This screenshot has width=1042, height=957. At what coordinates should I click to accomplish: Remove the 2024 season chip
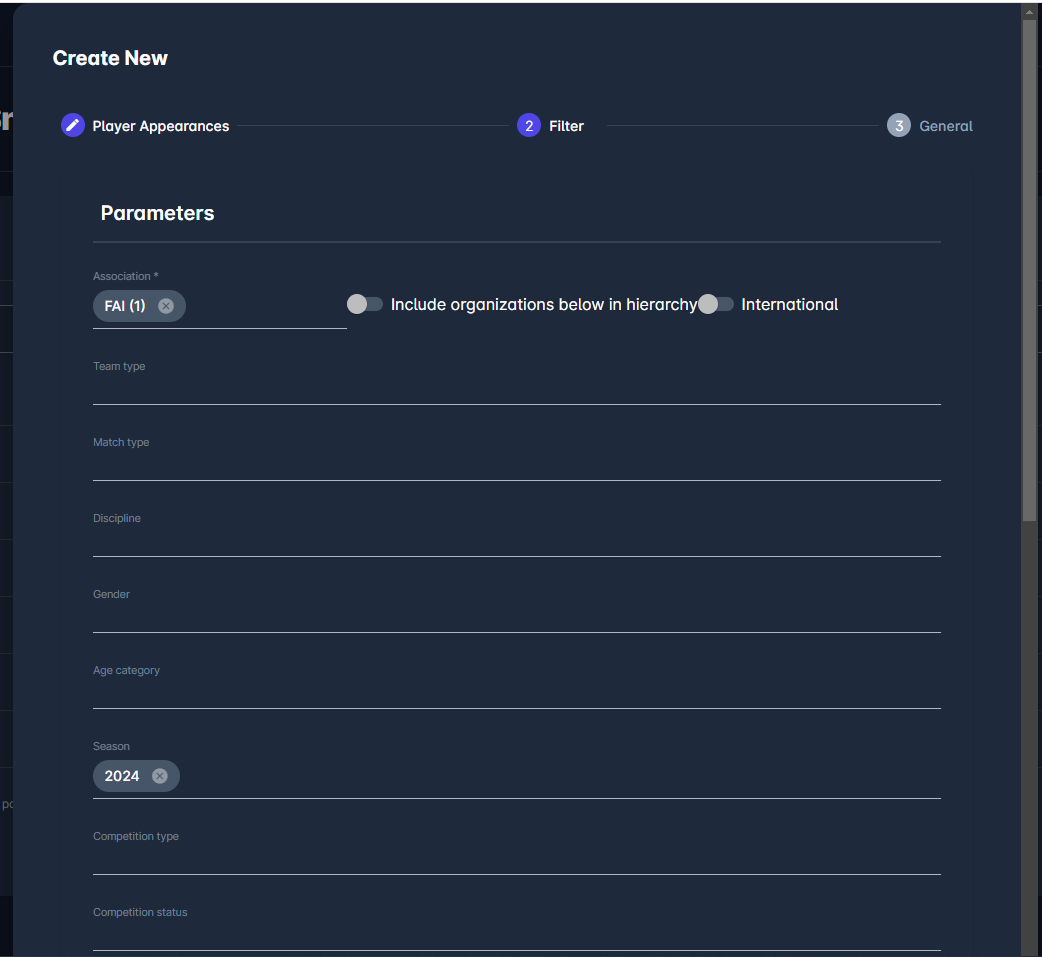click(160, 776)
